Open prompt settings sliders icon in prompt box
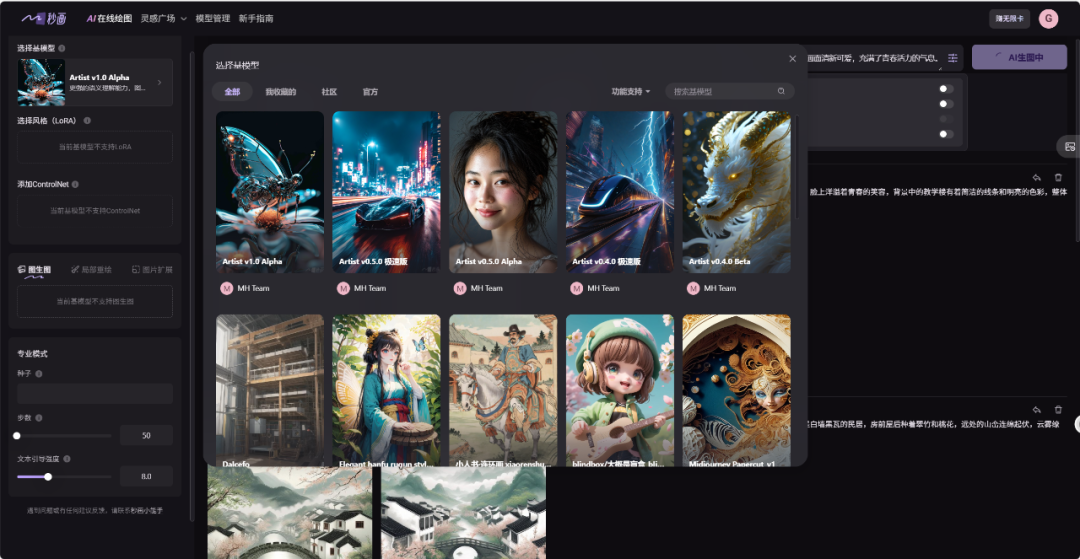Image resolution: width=1080 pixels, height=559 pixels. [x=953, y=58]
